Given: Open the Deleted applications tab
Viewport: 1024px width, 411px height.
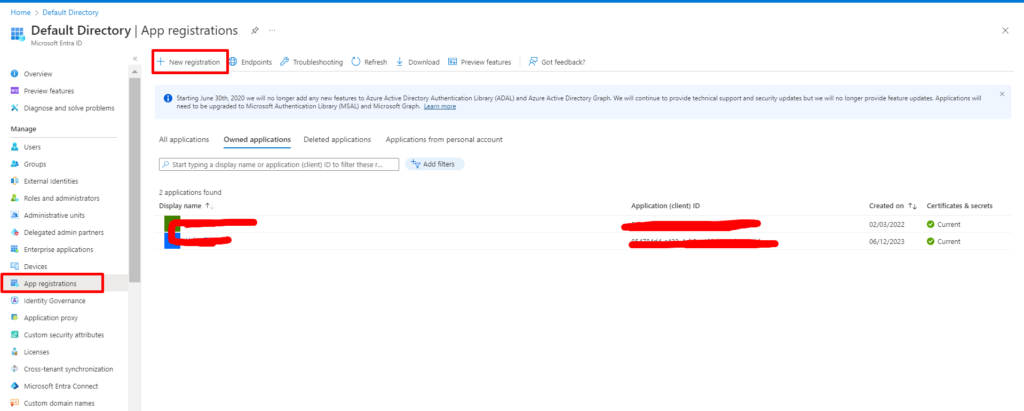Looking at the screenshot, I should point(337,139).
